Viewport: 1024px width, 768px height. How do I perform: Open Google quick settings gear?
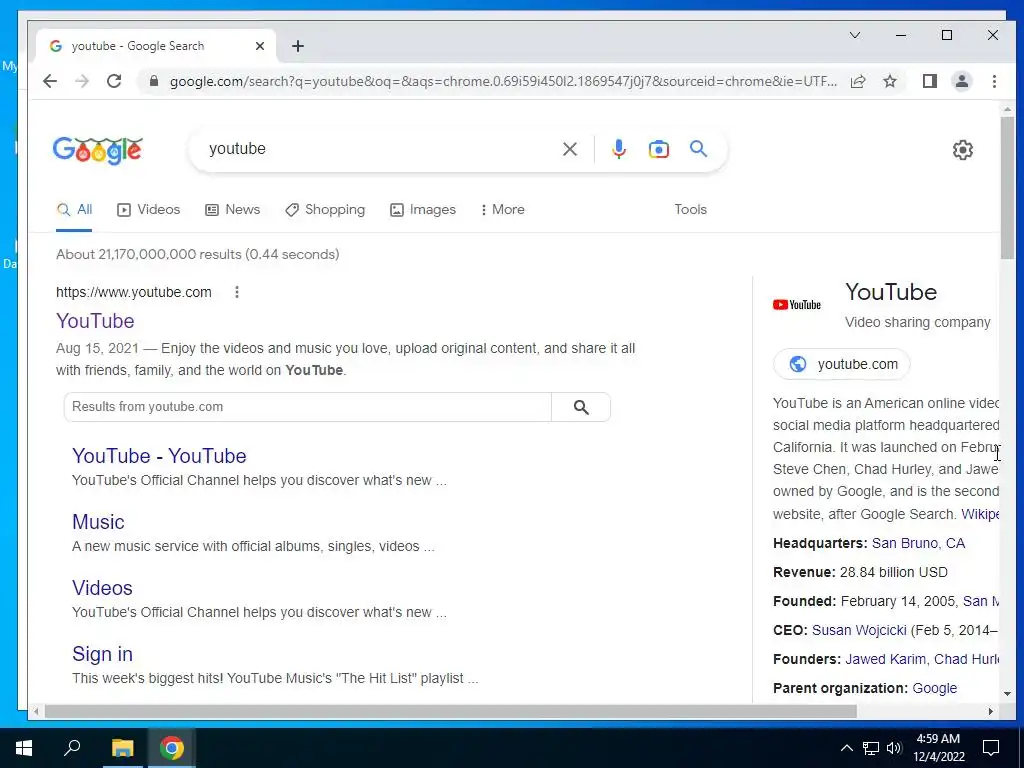click(x=963, y=150)
